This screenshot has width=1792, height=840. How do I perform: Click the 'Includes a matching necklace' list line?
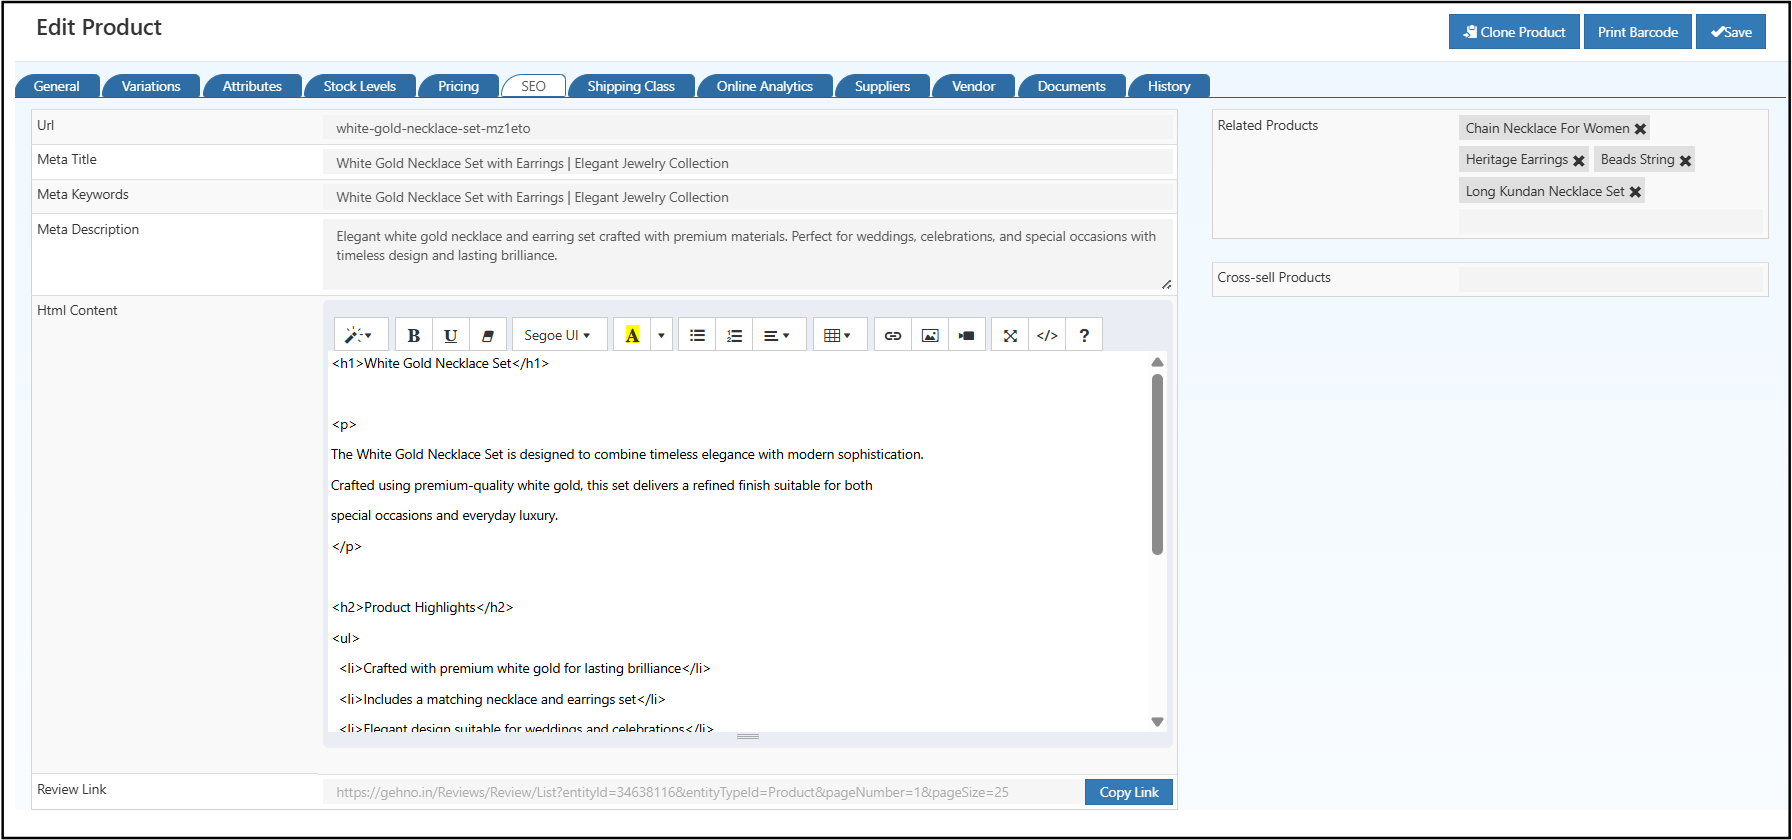pos(502,699)
